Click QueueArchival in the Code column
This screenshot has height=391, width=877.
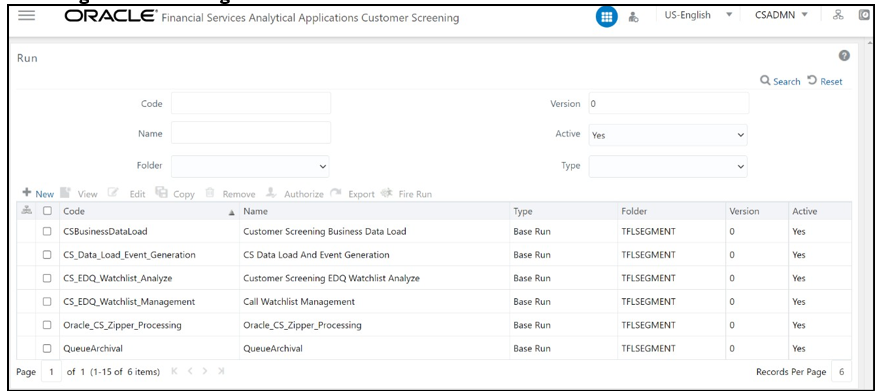93,348
